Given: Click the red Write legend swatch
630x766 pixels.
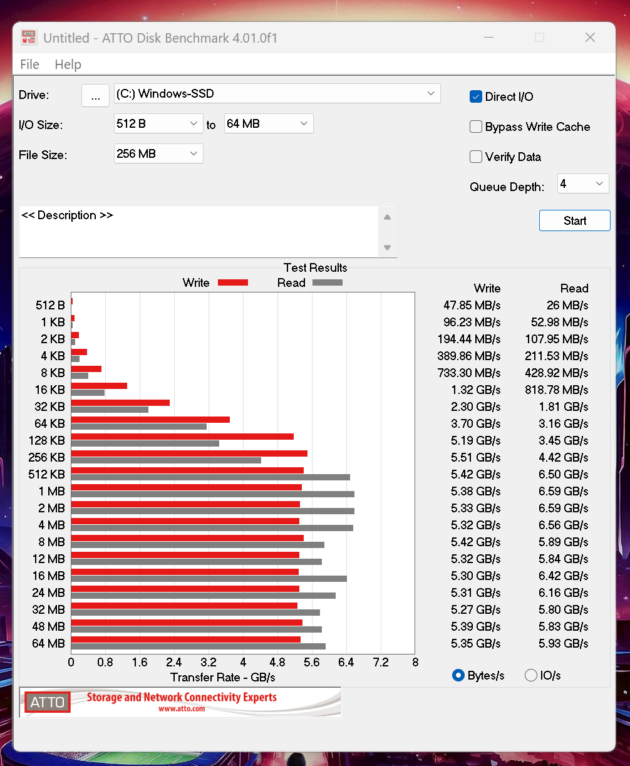Looking at the screenshot, I should (x=233, y=282).
